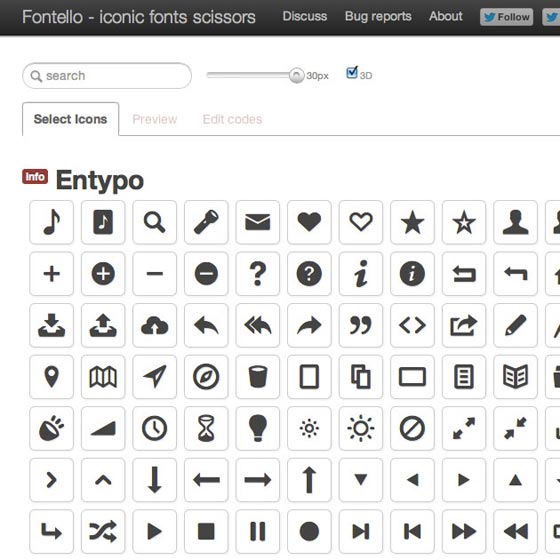Viewport: 560px width, 560px height.
Task: Select the compass icon
Action: pyautogui.click(x=206, y=377)
